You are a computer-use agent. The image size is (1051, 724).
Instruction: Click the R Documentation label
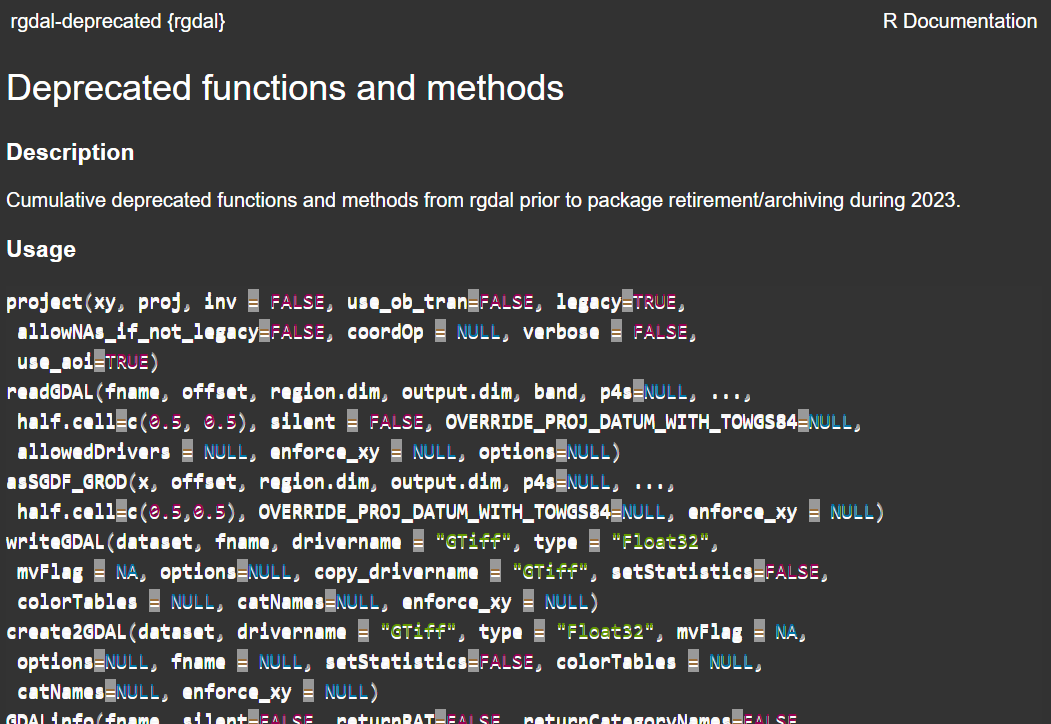point(959,21)
